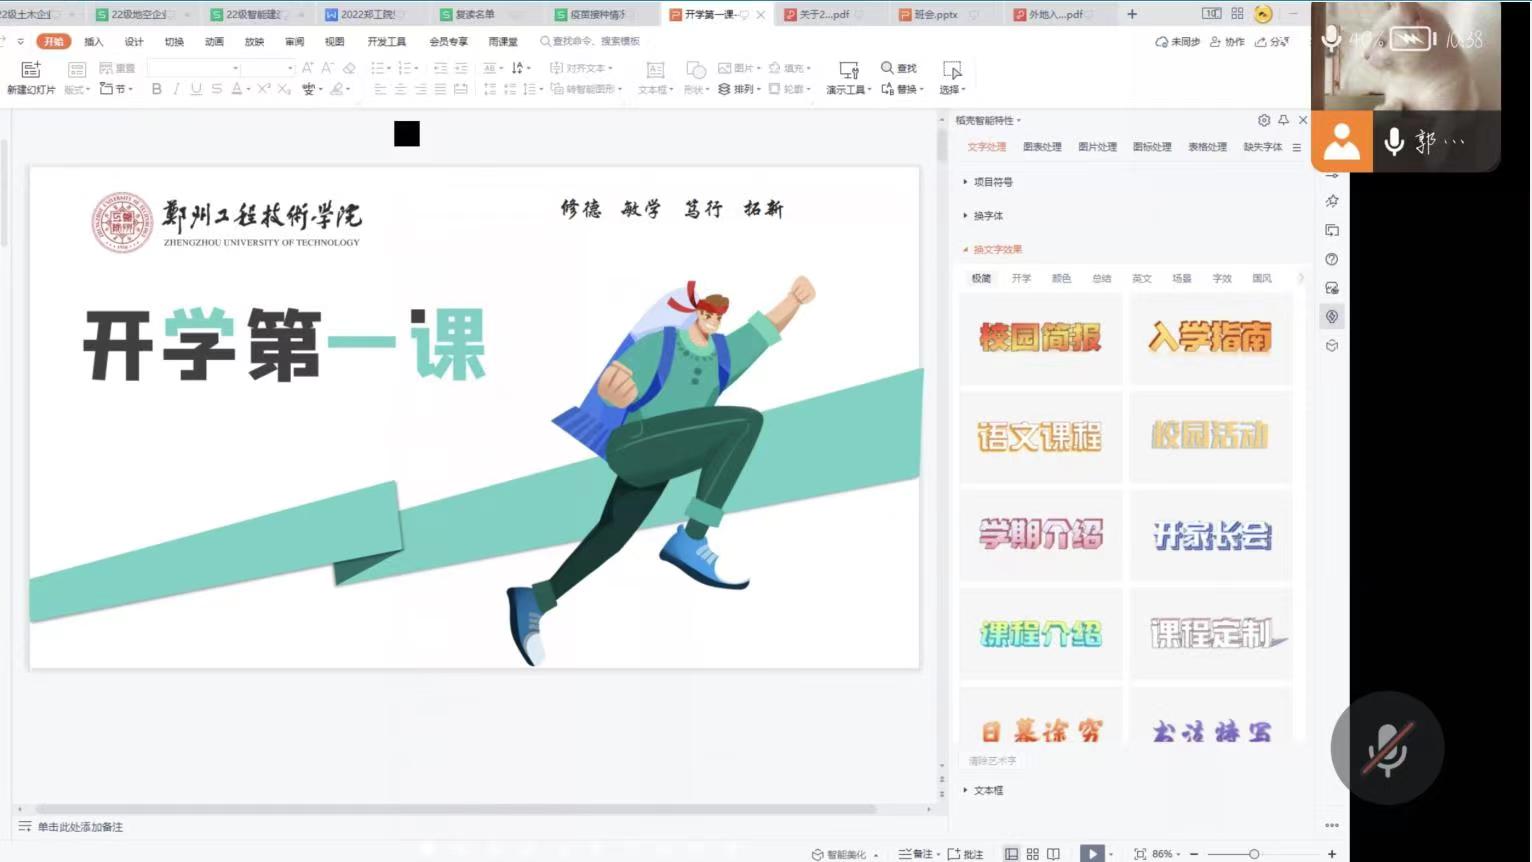1532x862 pixels.
Task: Pin the smart features side panel
Action: [1283, 120]
